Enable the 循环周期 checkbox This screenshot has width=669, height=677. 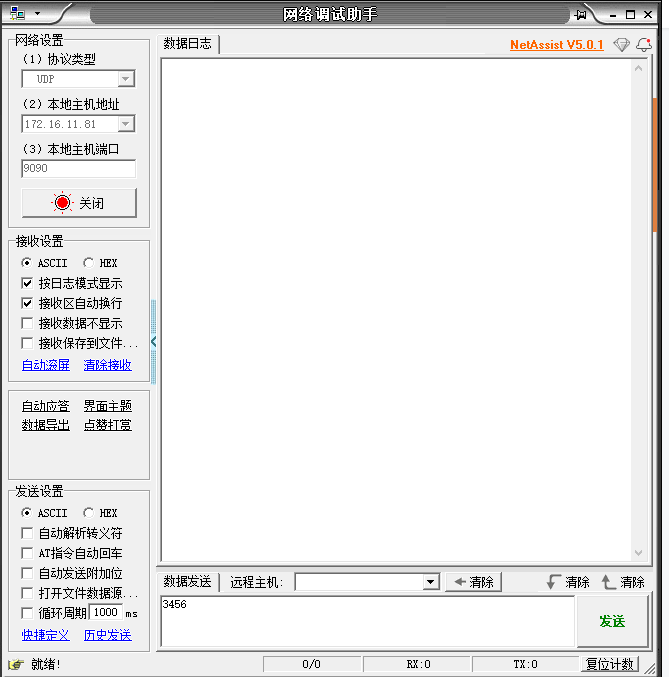pyautogui.click(x=27, y=613)
